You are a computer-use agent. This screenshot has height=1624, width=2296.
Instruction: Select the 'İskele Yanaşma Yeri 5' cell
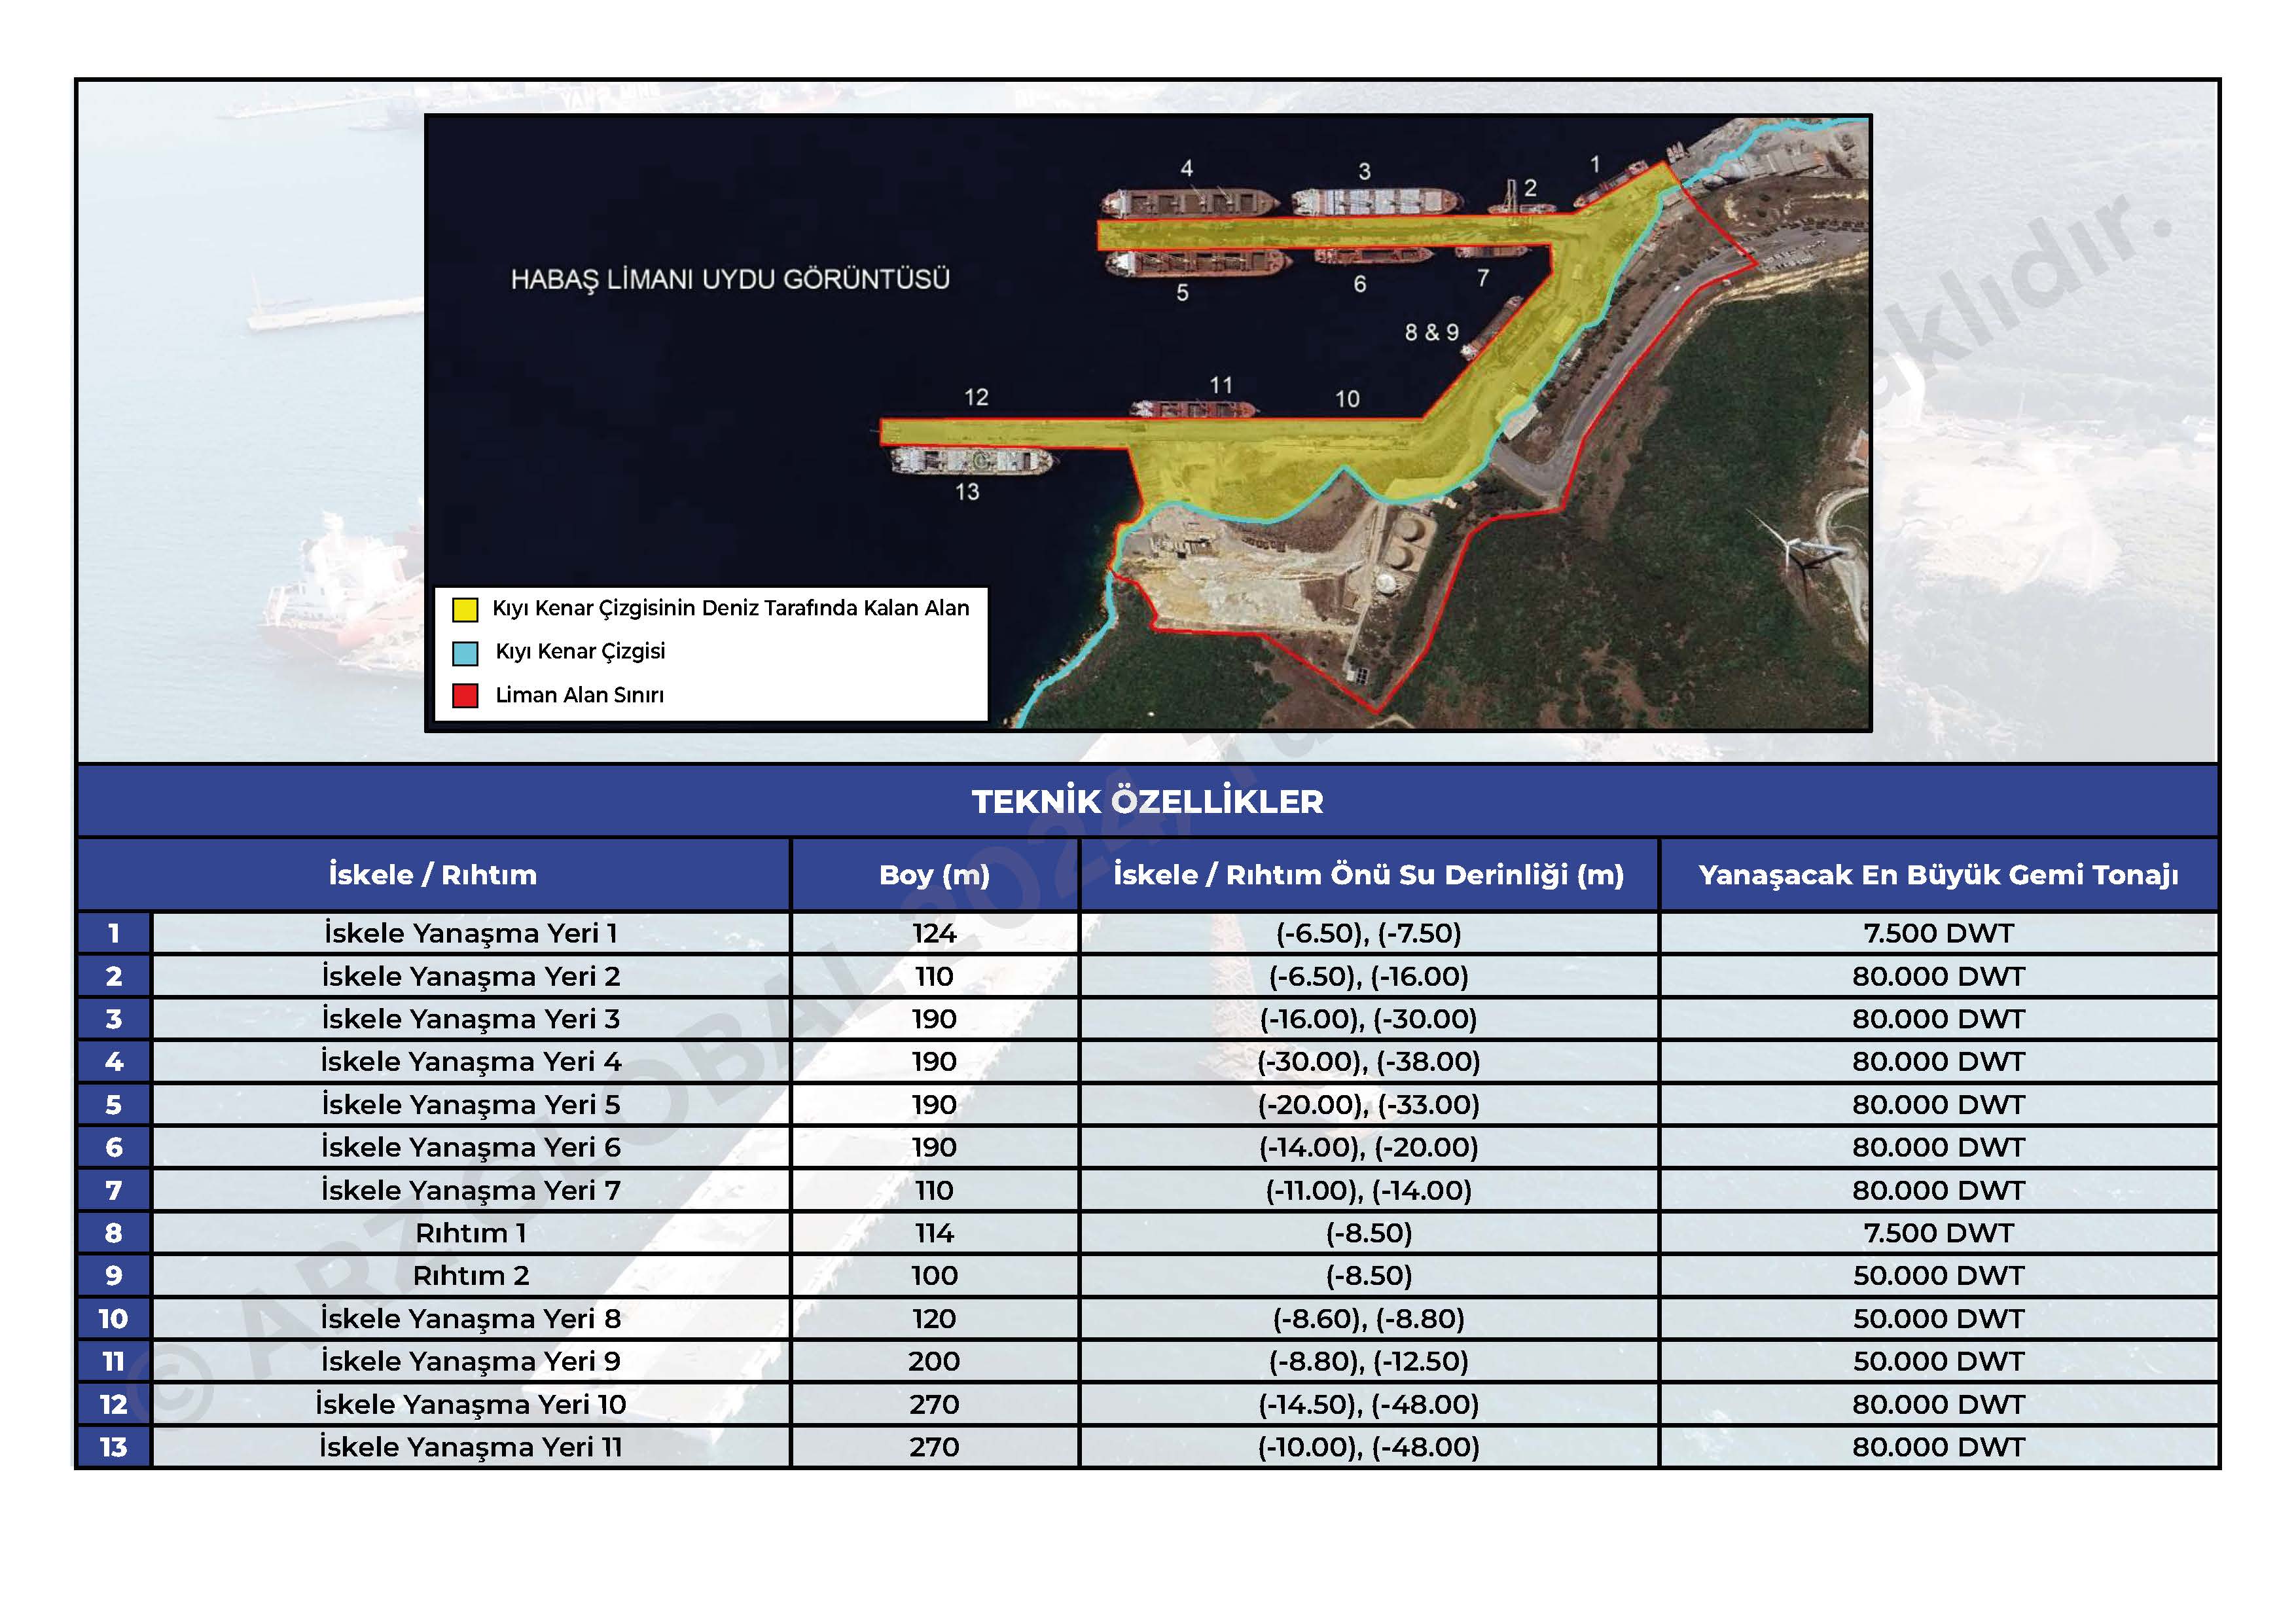click(471, 1105)
